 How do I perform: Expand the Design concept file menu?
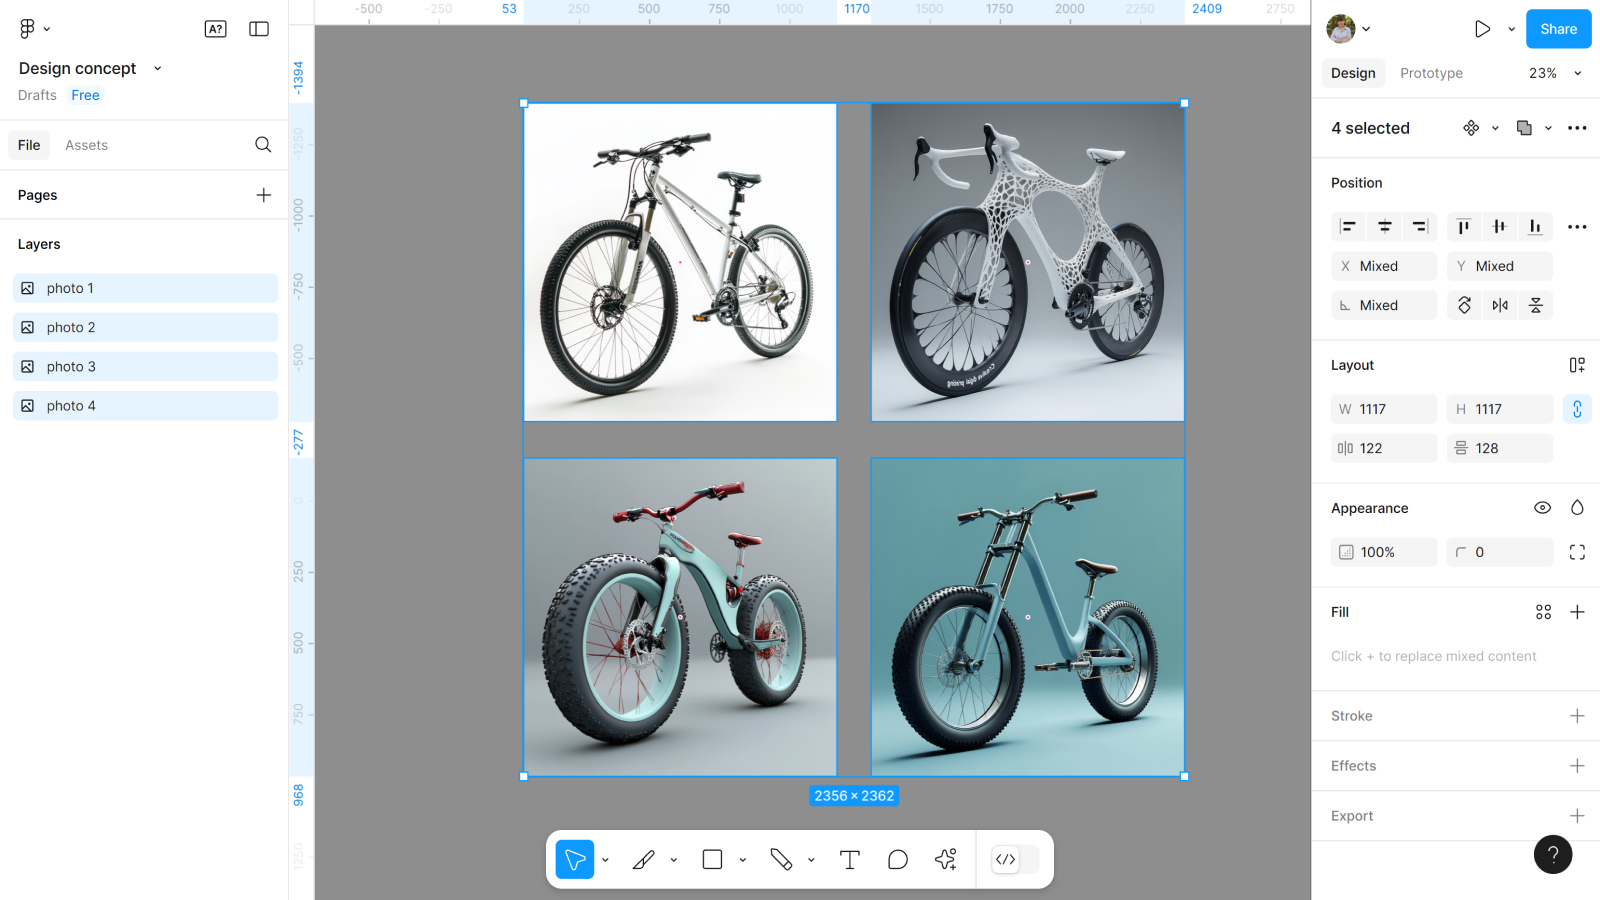[157, 68]
